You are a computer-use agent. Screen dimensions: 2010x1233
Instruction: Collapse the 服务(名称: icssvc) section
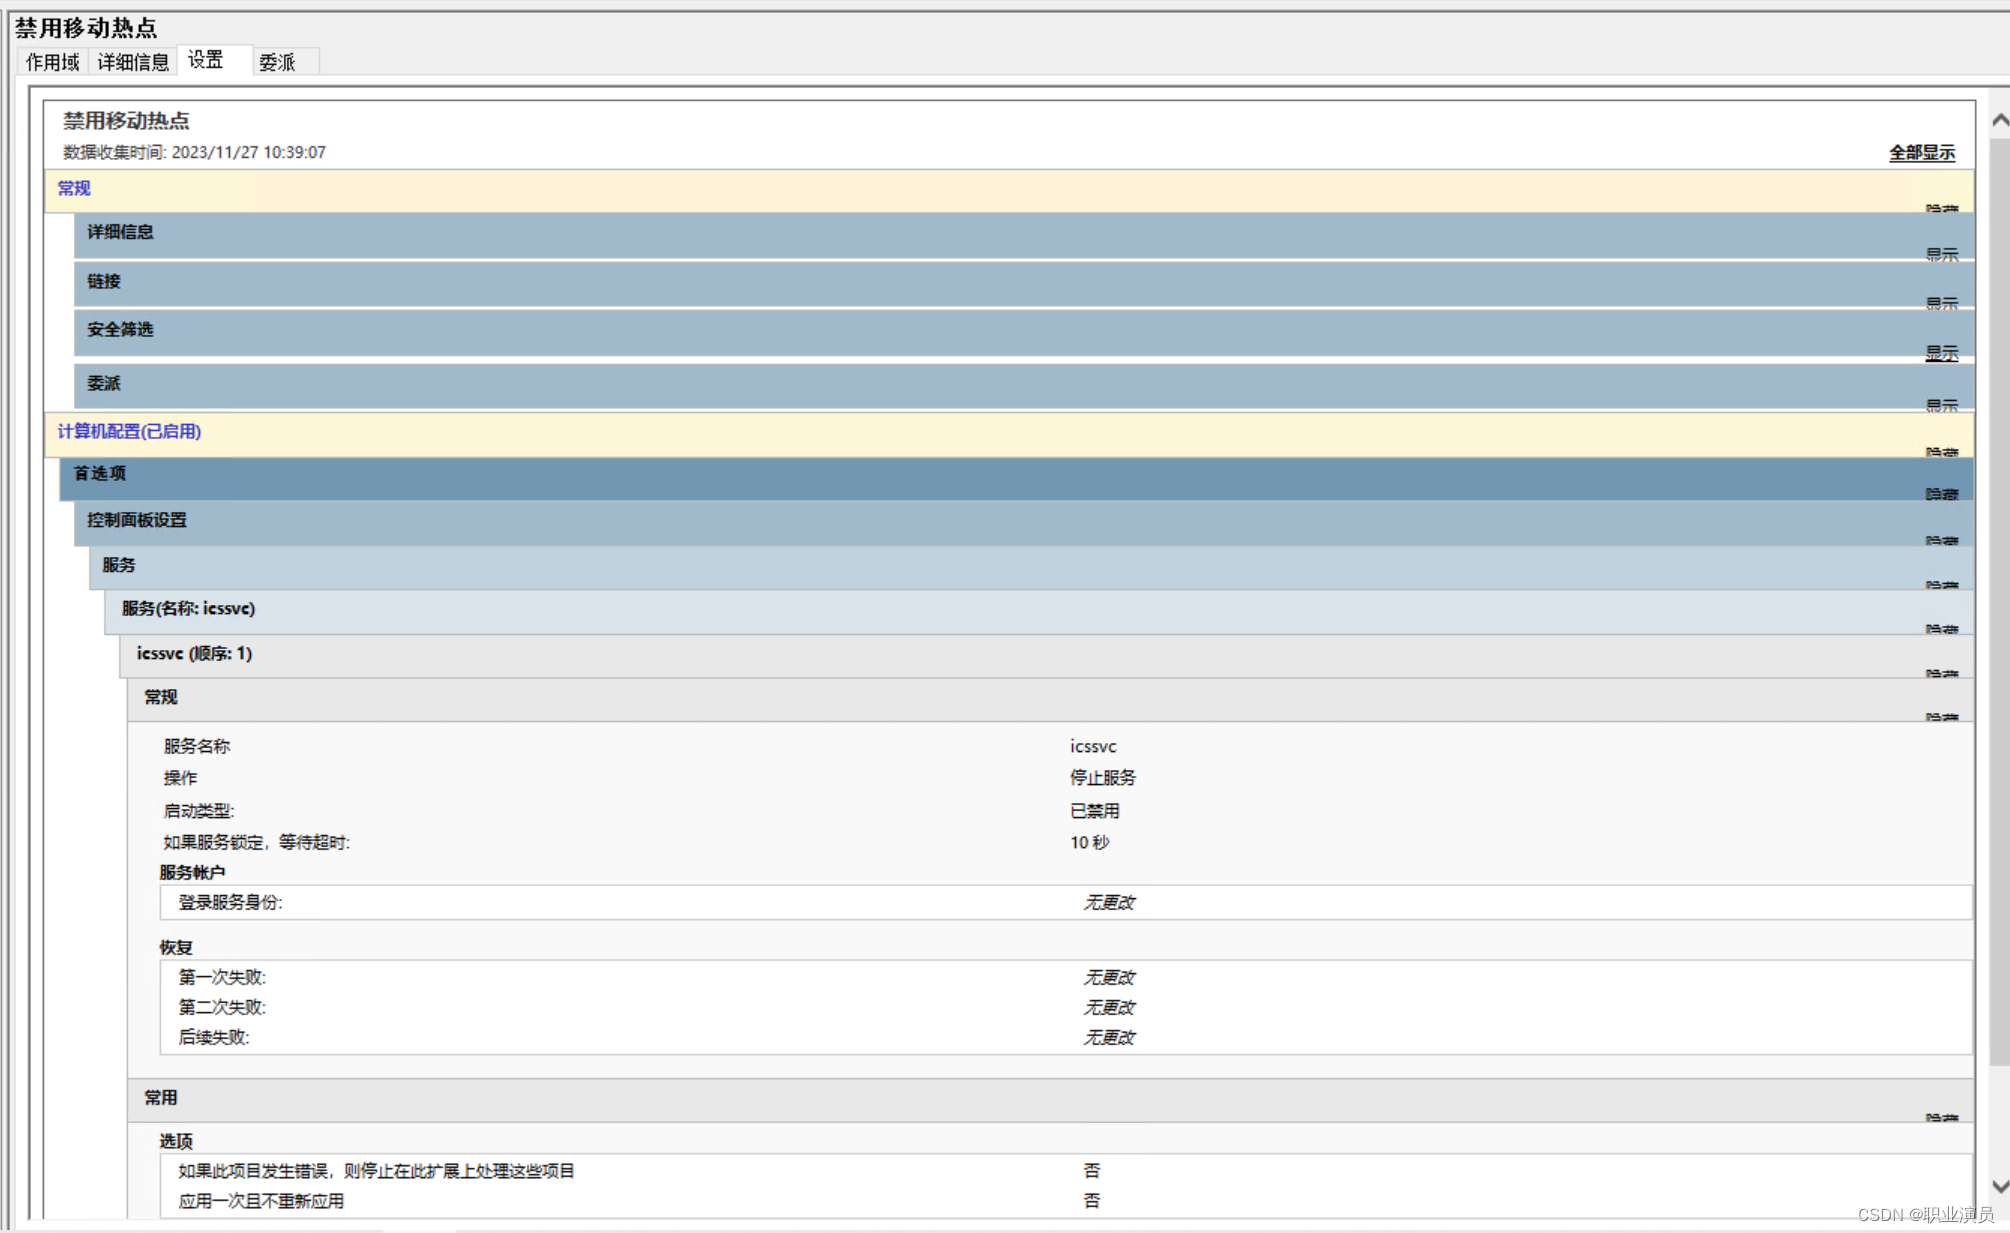188,608
